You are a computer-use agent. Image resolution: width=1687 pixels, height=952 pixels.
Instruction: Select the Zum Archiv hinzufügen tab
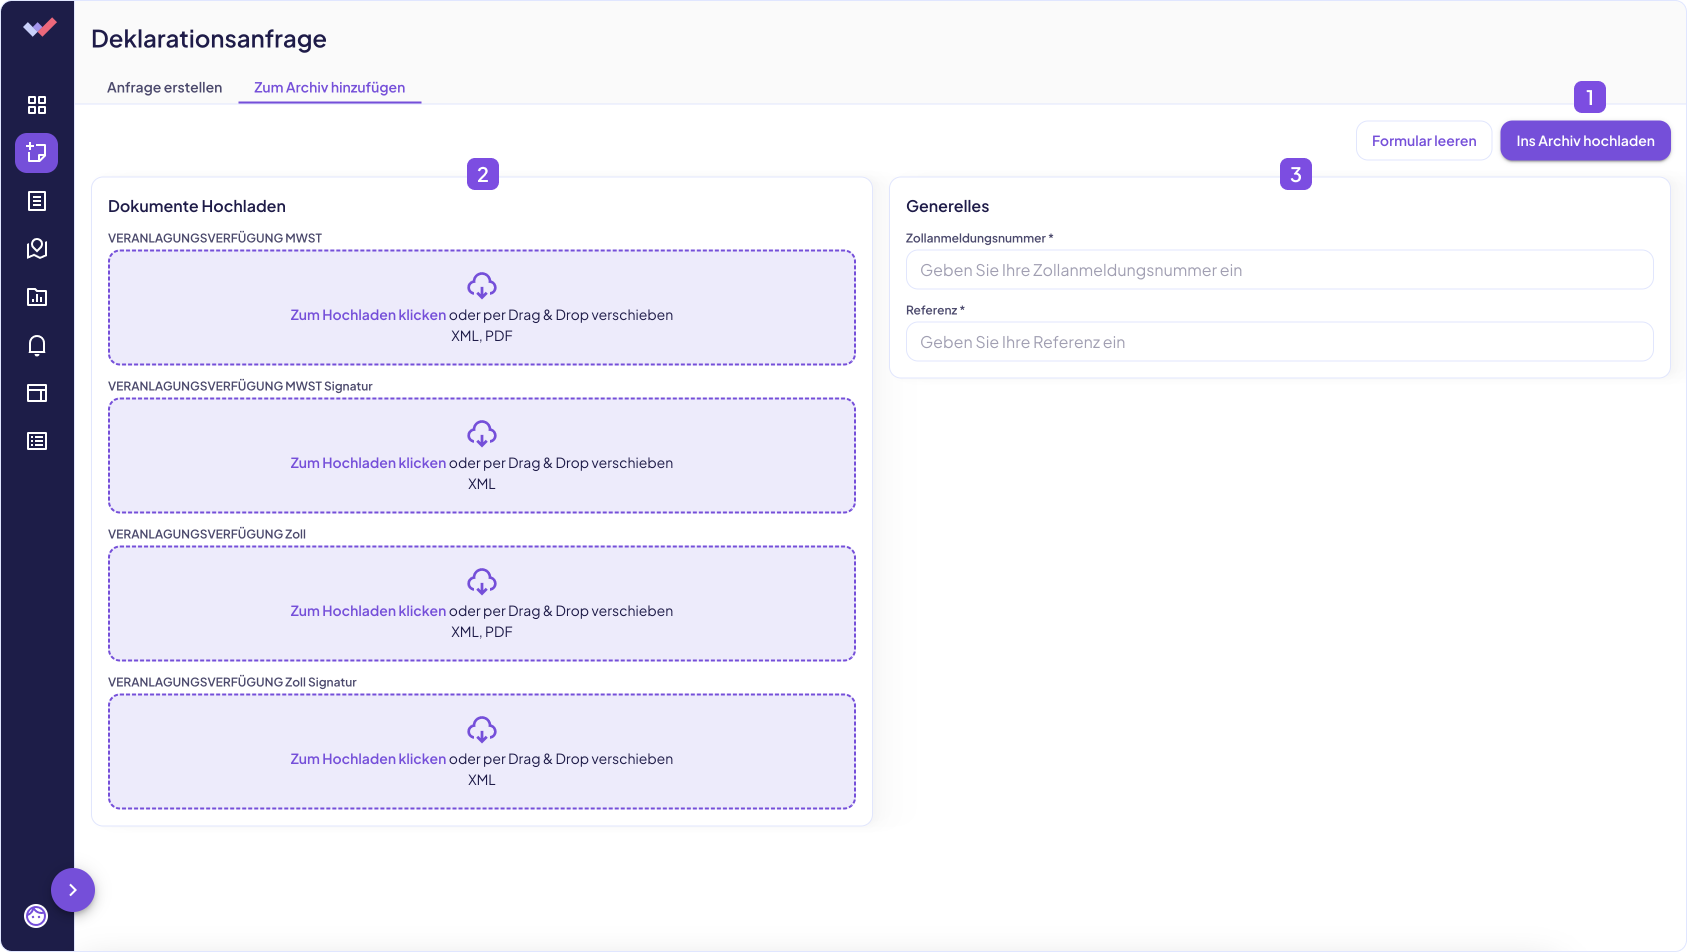tap(329, 88)
